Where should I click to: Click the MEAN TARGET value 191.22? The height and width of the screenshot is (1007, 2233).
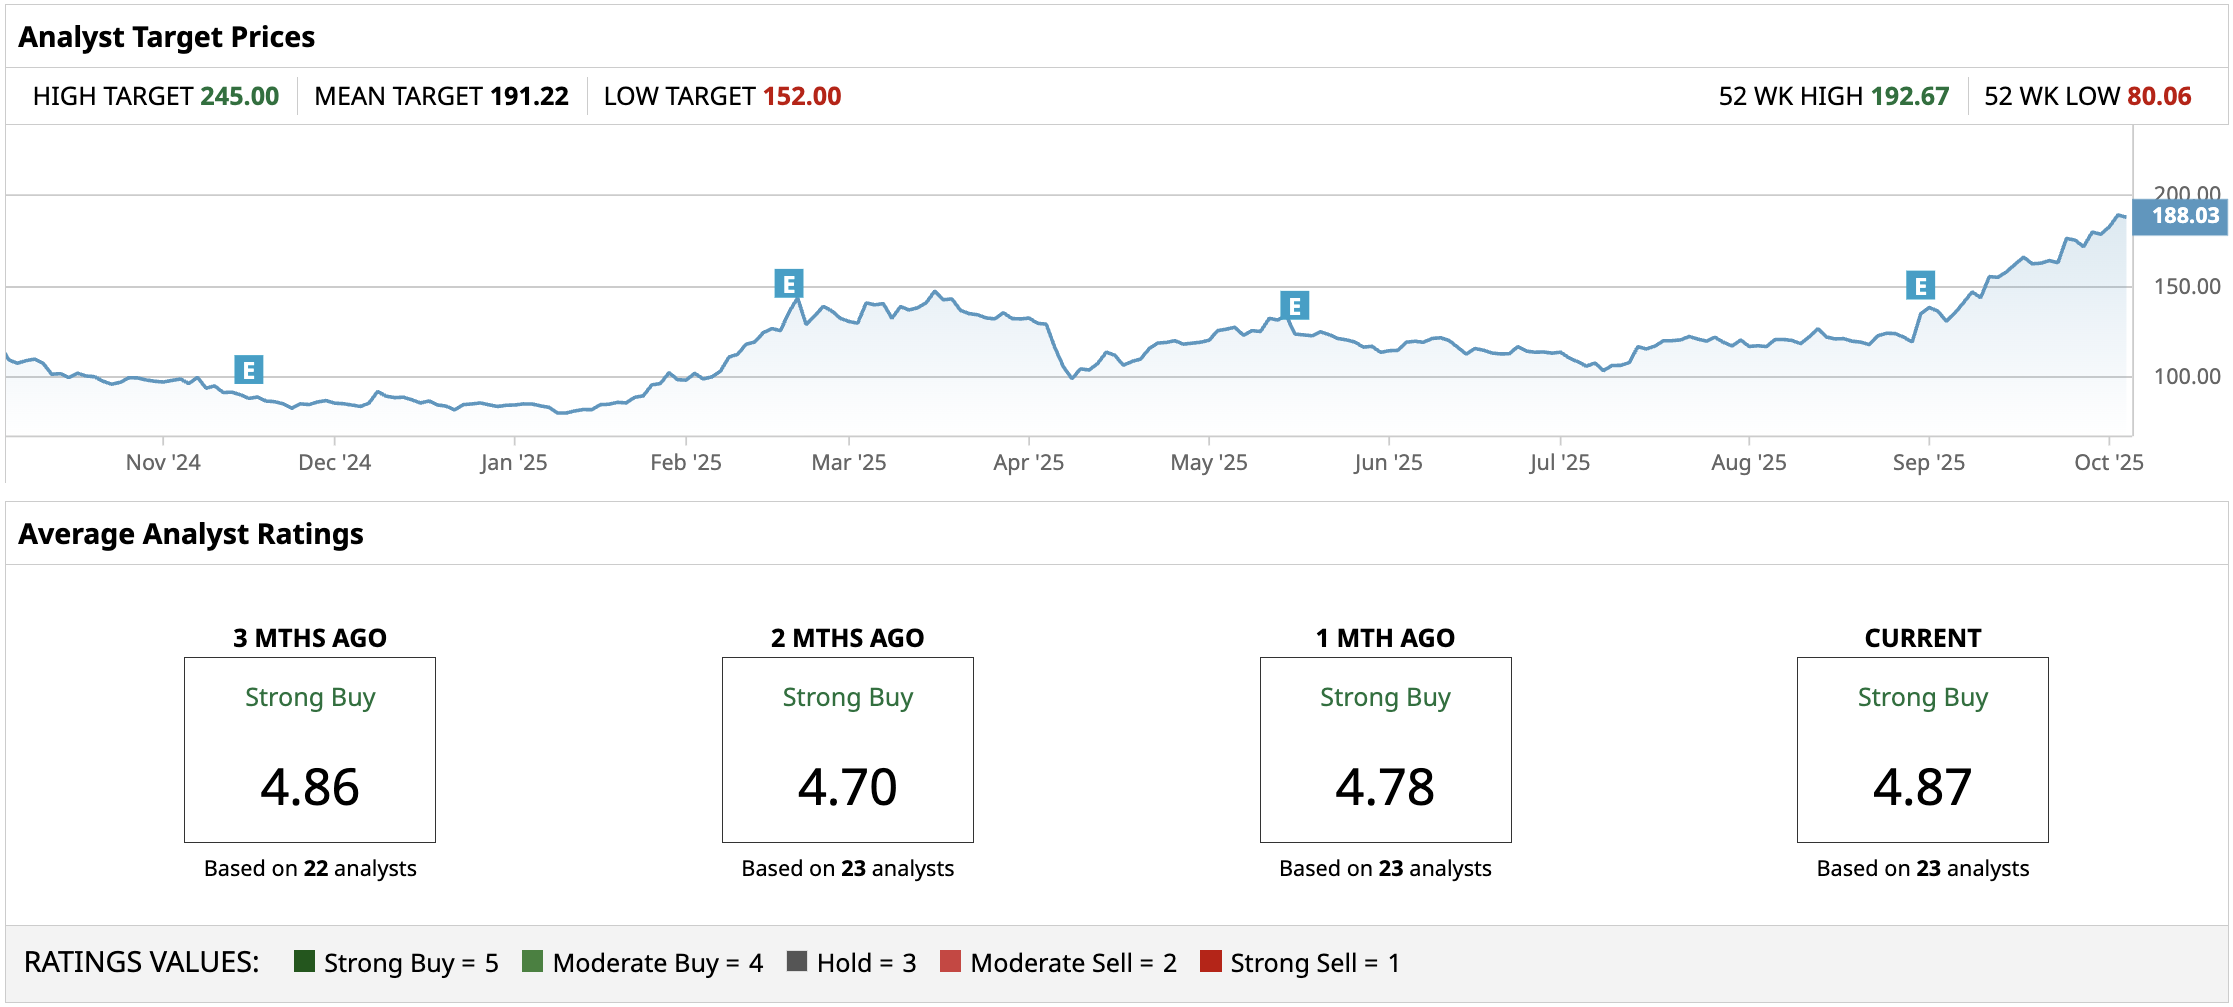point(529,96)
